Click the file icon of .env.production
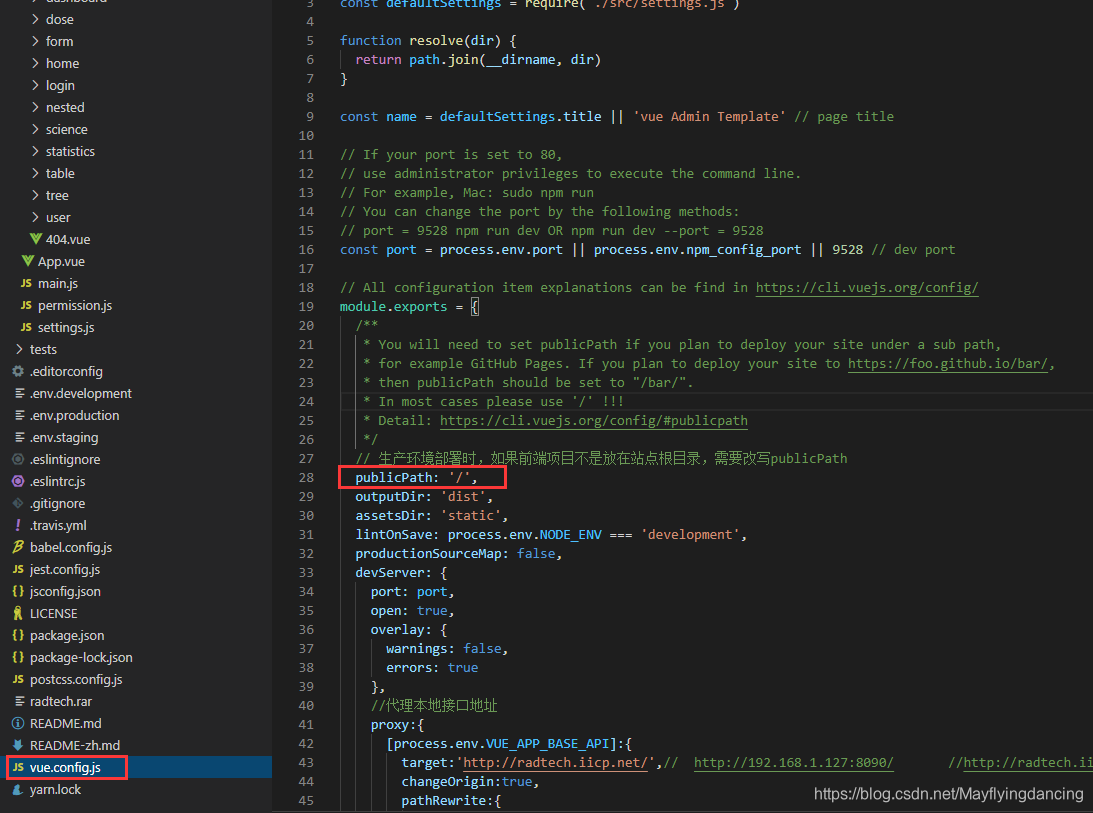1093x813 pixels. point(19,416)
